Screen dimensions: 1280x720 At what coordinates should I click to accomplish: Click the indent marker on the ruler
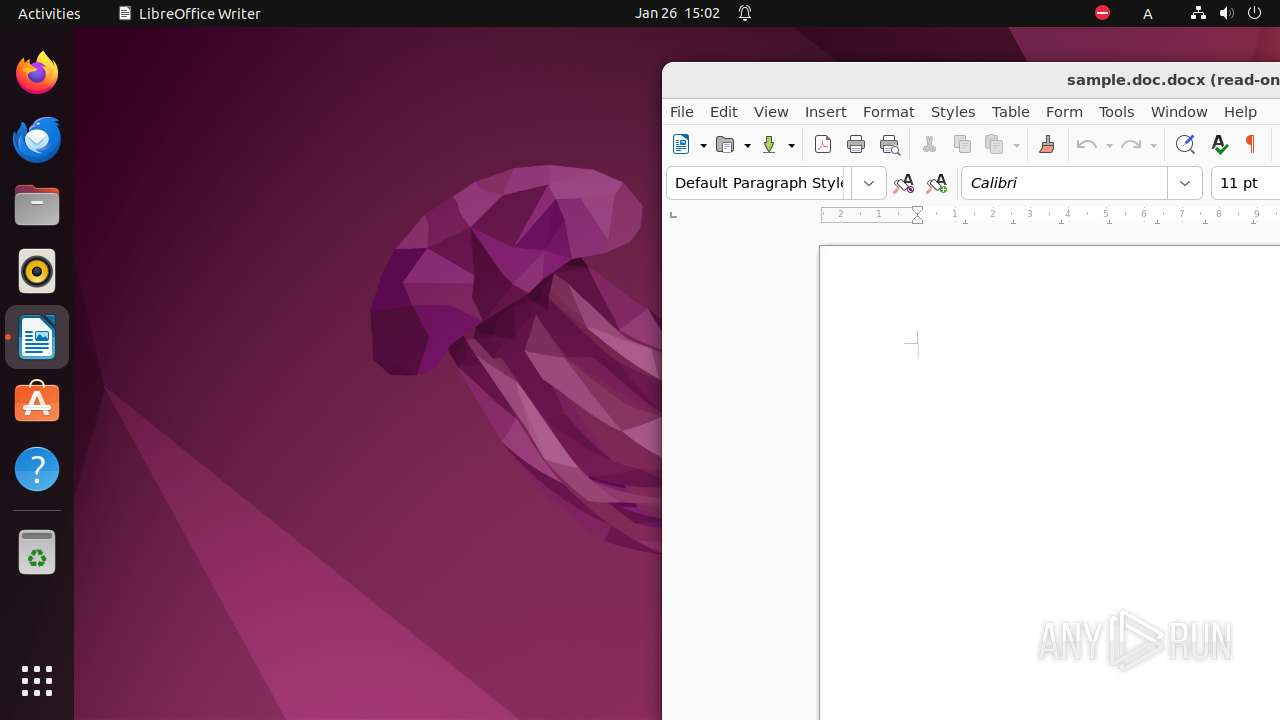(x=917, y=214)
